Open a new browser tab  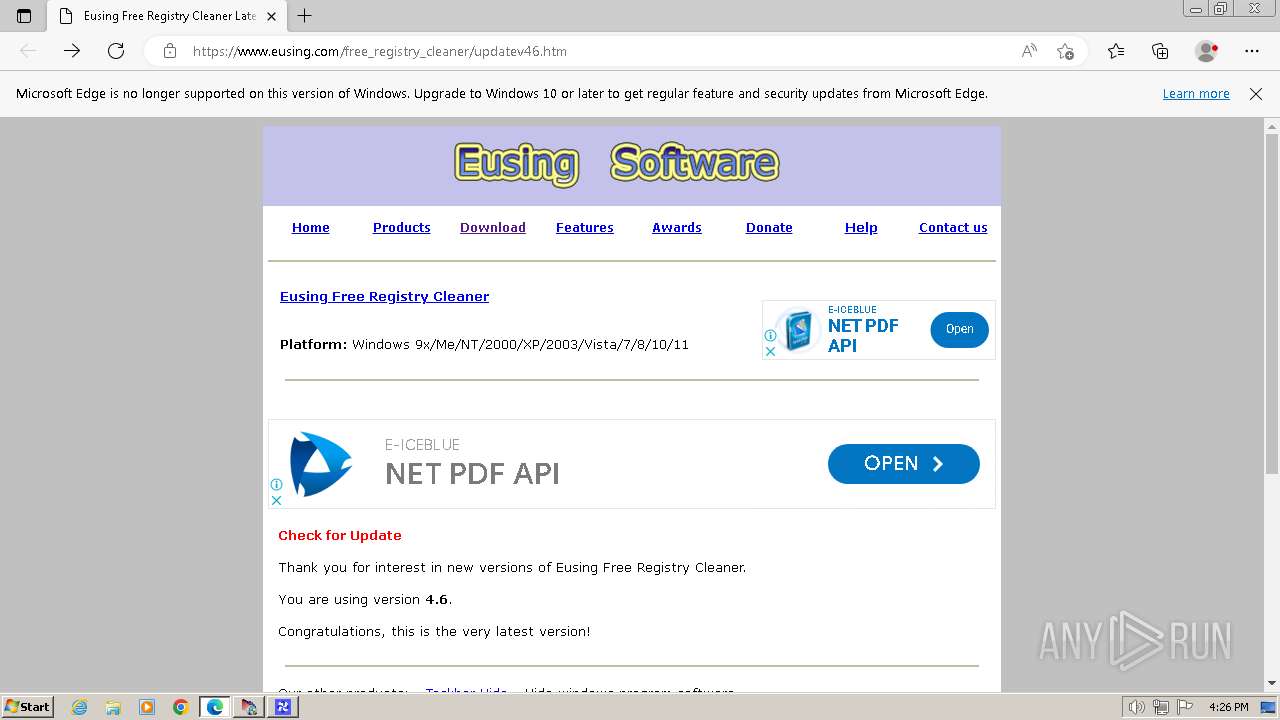[x=305, y=16]
